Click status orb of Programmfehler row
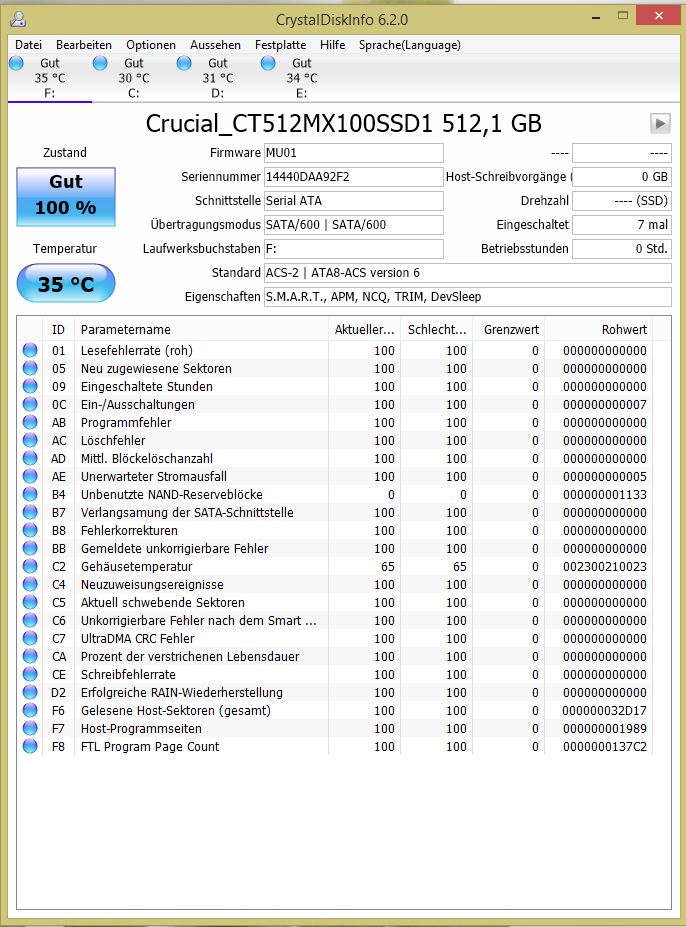 (30, 422)
